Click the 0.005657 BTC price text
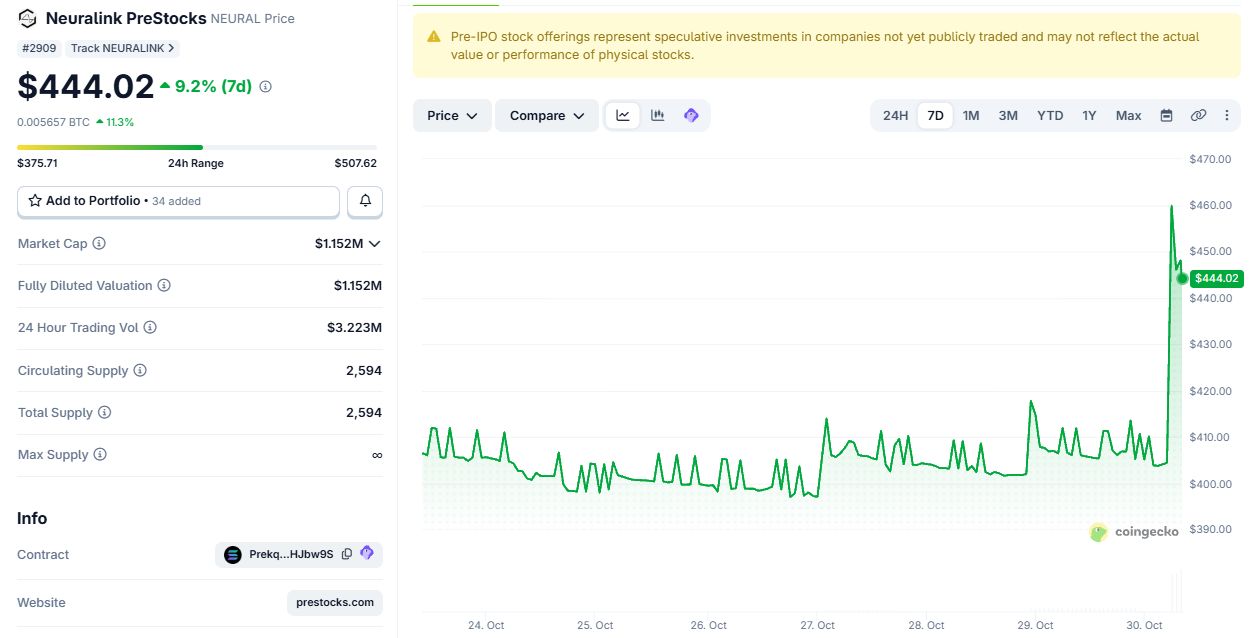Screen dimensions: 1249x638 click(x=53, y=122)
